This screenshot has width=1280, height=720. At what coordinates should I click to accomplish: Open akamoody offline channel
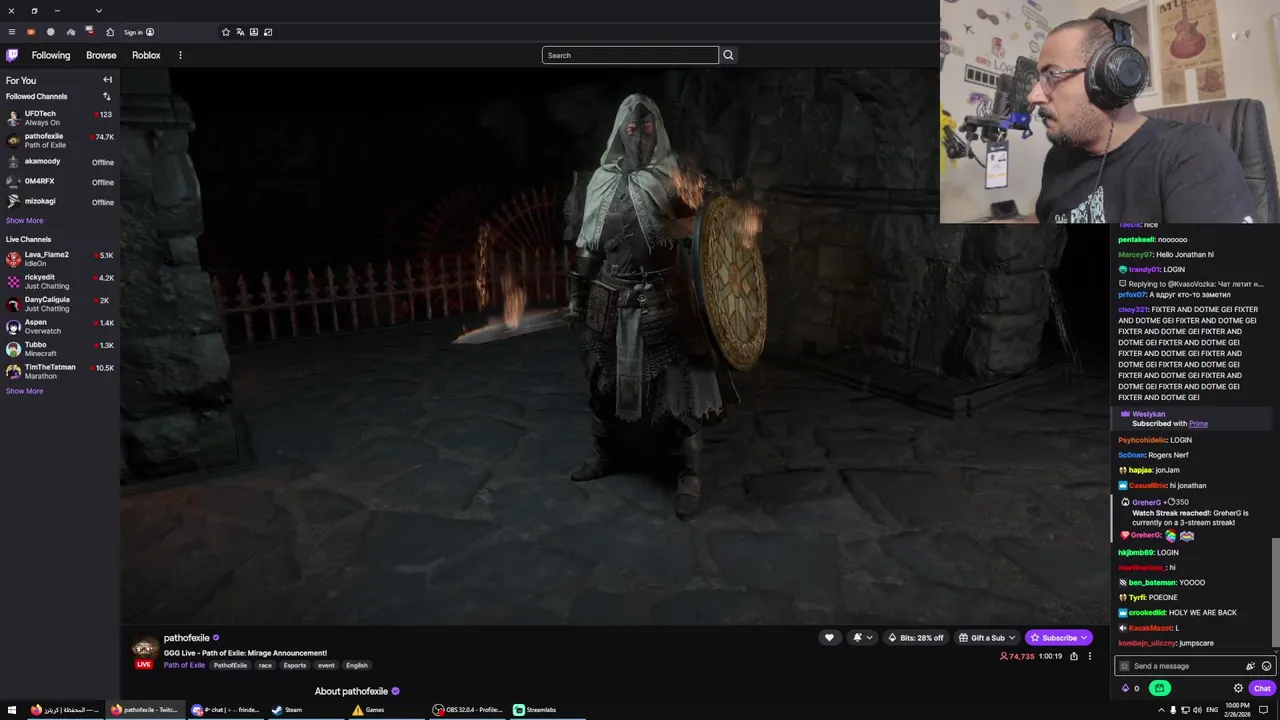point(60,162)
